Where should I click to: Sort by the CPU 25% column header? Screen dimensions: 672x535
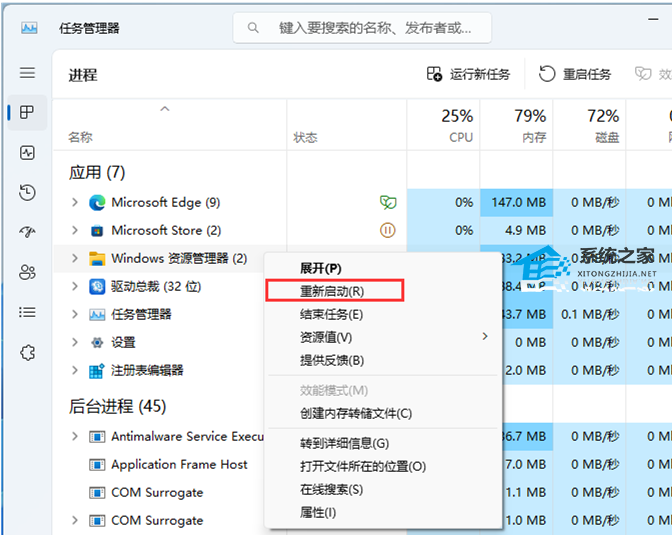[444, 125]
